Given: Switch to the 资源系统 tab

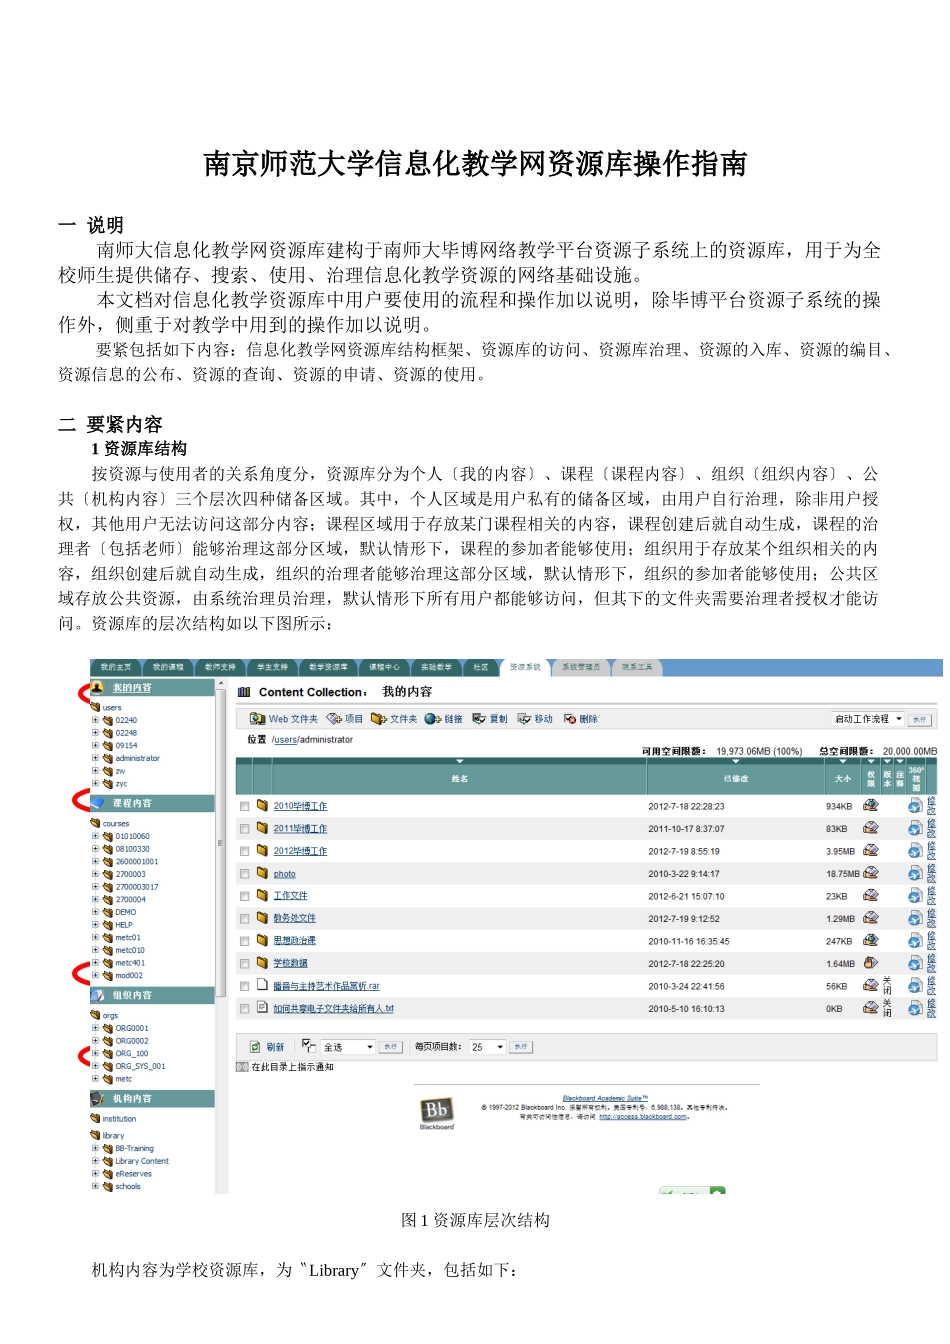Looking at the screenshot, I should pyautogui.click(x=525, y=667).
